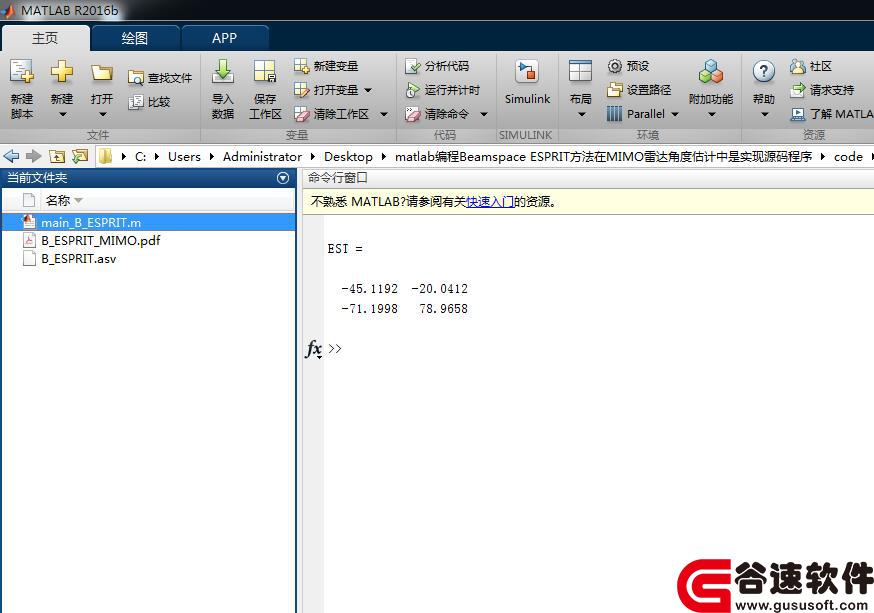This screenshot has height=613, width=874.
Task: Expand the Clear Commands (清除命令) dropdown arrow
Action: pos(484,115)
